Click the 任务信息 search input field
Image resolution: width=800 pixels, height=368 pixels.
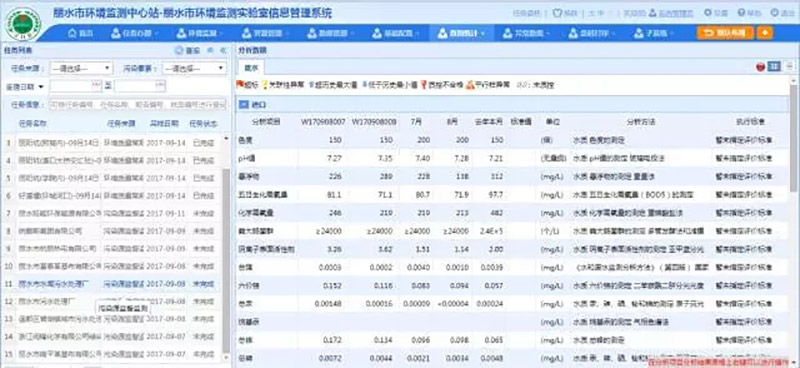click(x=137, y=105)
